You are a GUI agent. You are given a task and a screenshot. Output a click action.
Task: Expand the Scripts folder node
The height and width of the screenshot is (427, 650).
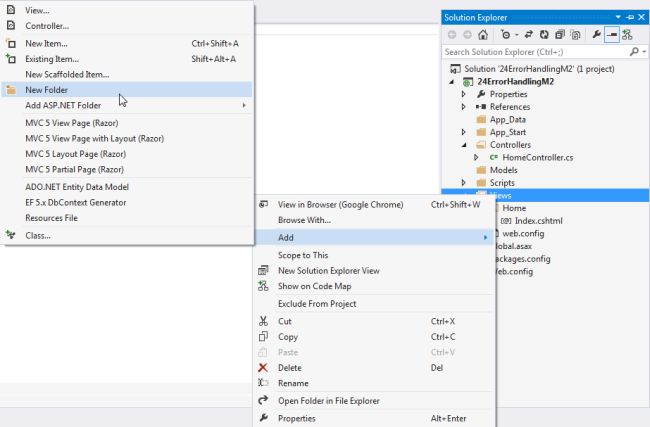tap(464, 183)
